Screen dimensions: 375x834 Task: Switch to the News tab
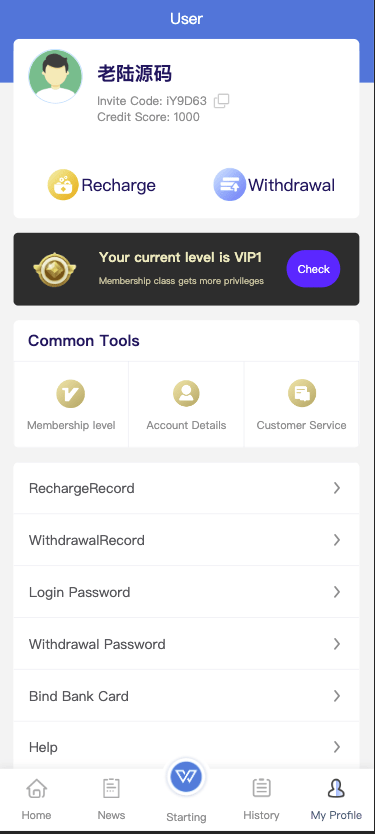(111, 799)
